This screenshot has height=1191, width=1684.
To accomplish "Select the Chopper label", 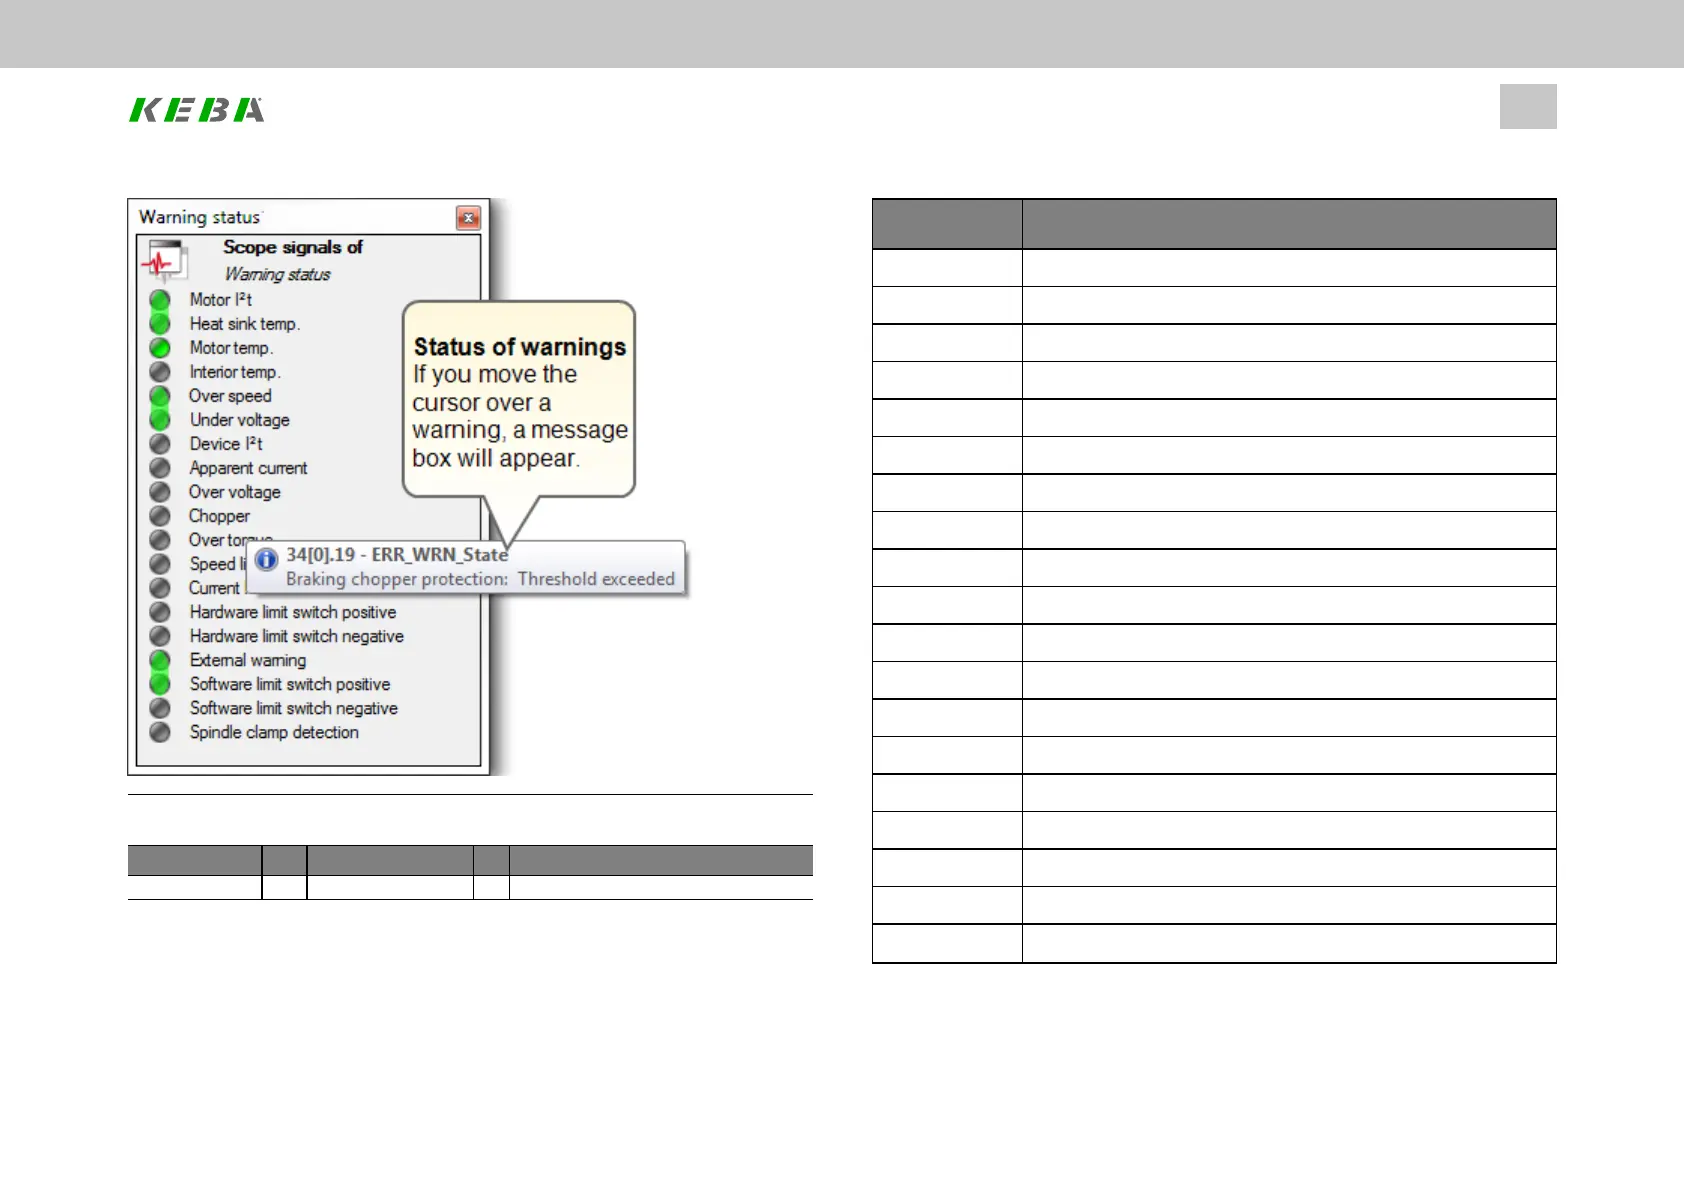I will 220,516.
